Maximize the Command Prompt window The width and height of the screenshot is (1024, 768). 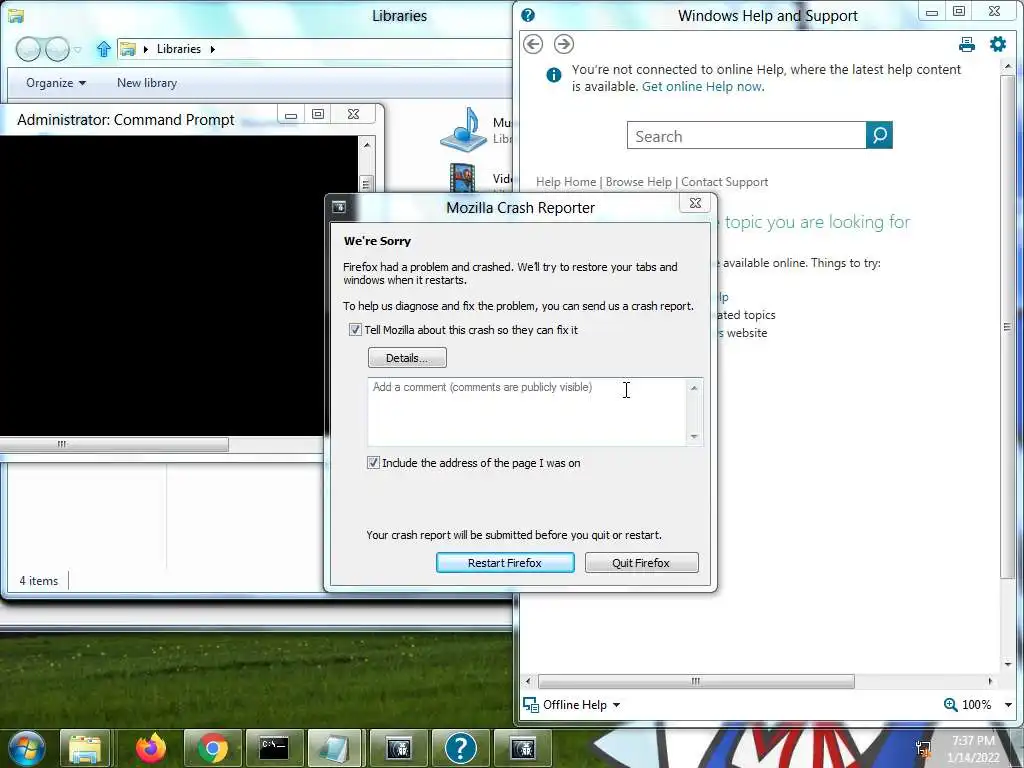318,114
